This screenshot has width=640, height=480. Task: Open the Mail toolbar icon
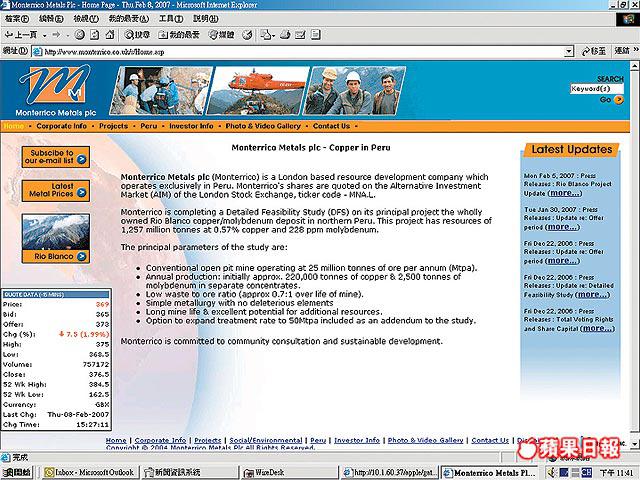tap(267, 35)
